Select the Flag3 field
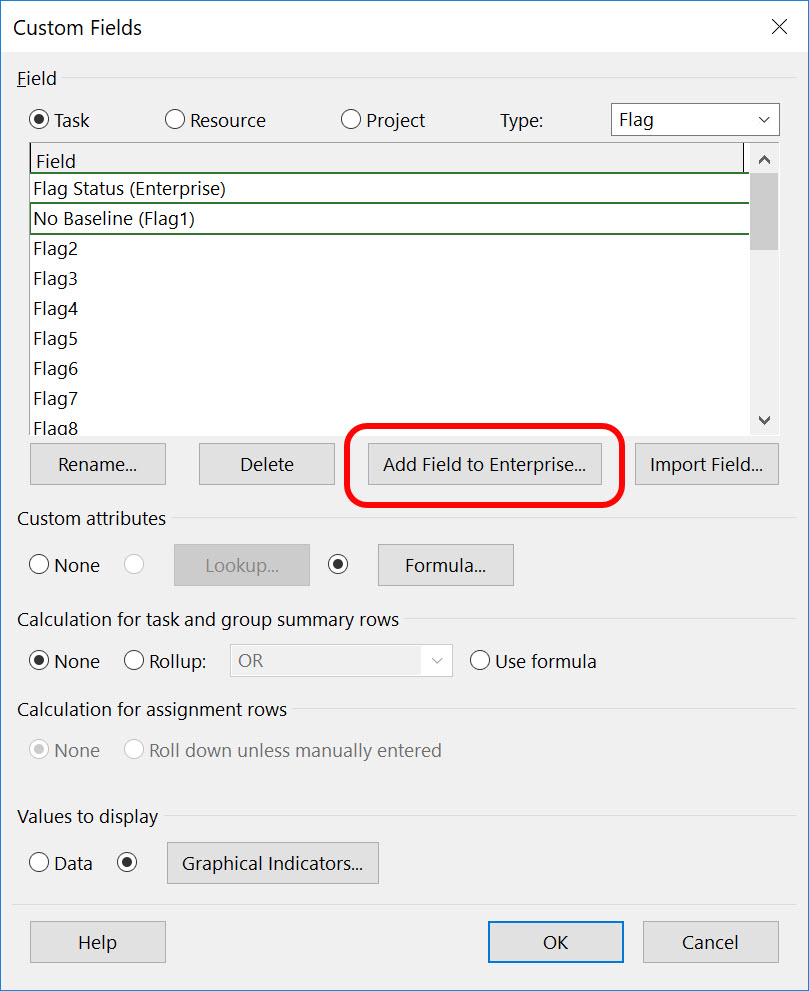The height and width of the screenshot is (991, 809). coord(389,279)
